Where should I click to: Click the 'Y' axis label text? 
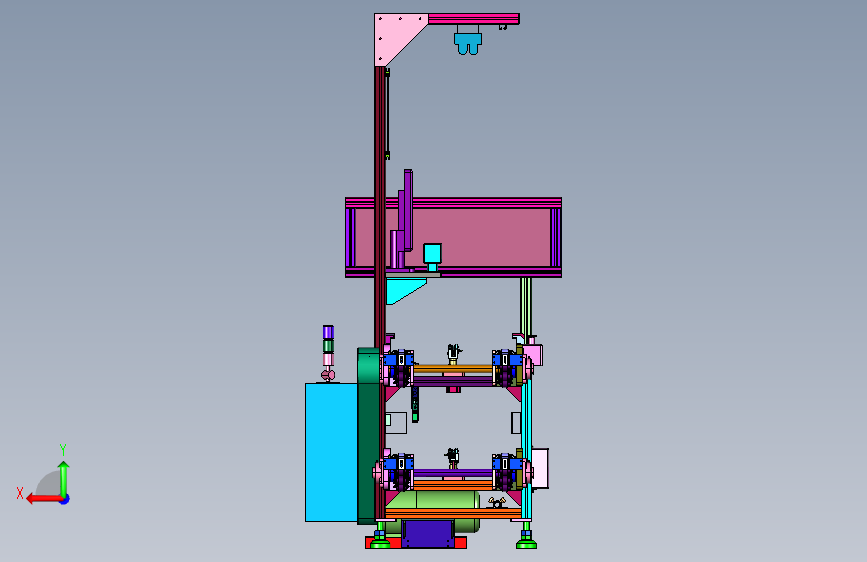click(x=63, y=449)
